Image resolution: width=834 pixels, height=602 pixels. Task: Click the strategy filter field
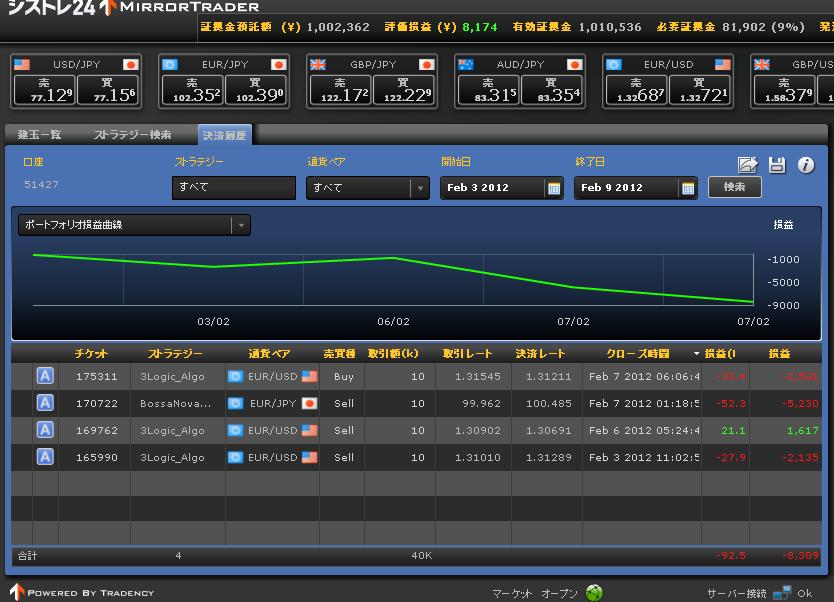pyautogui.click(x=233, y=188)
